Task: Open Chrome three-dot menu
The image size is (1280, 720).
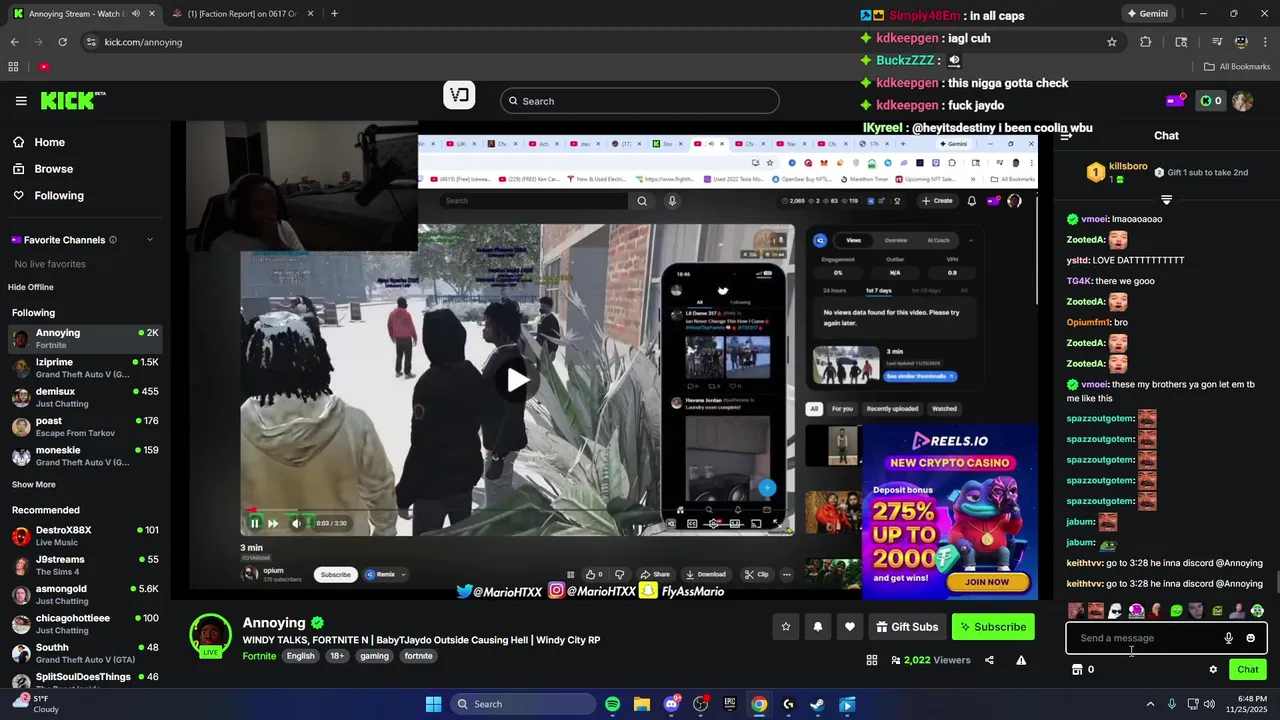Action: pos(1265,42)
